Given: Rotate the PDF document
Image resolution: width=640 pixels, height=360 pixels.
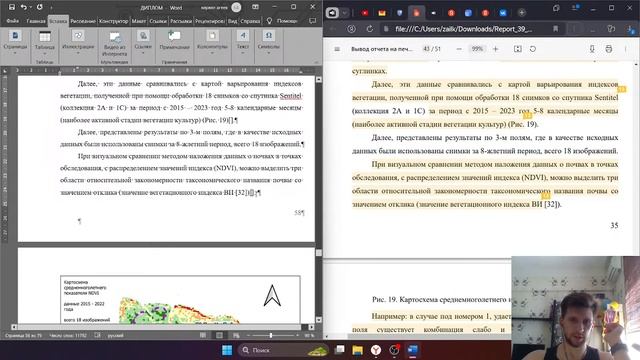Looking at the screenshot, I should (533, 49).
